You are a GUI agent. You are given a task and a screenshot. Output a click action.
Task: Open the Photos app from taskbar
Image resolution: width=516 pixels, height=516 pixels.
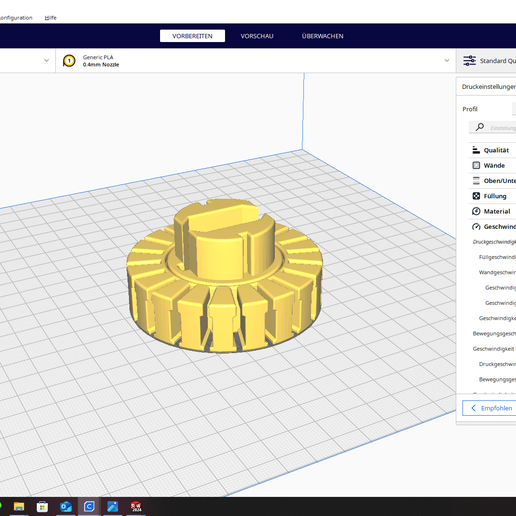tap(112, 507)
